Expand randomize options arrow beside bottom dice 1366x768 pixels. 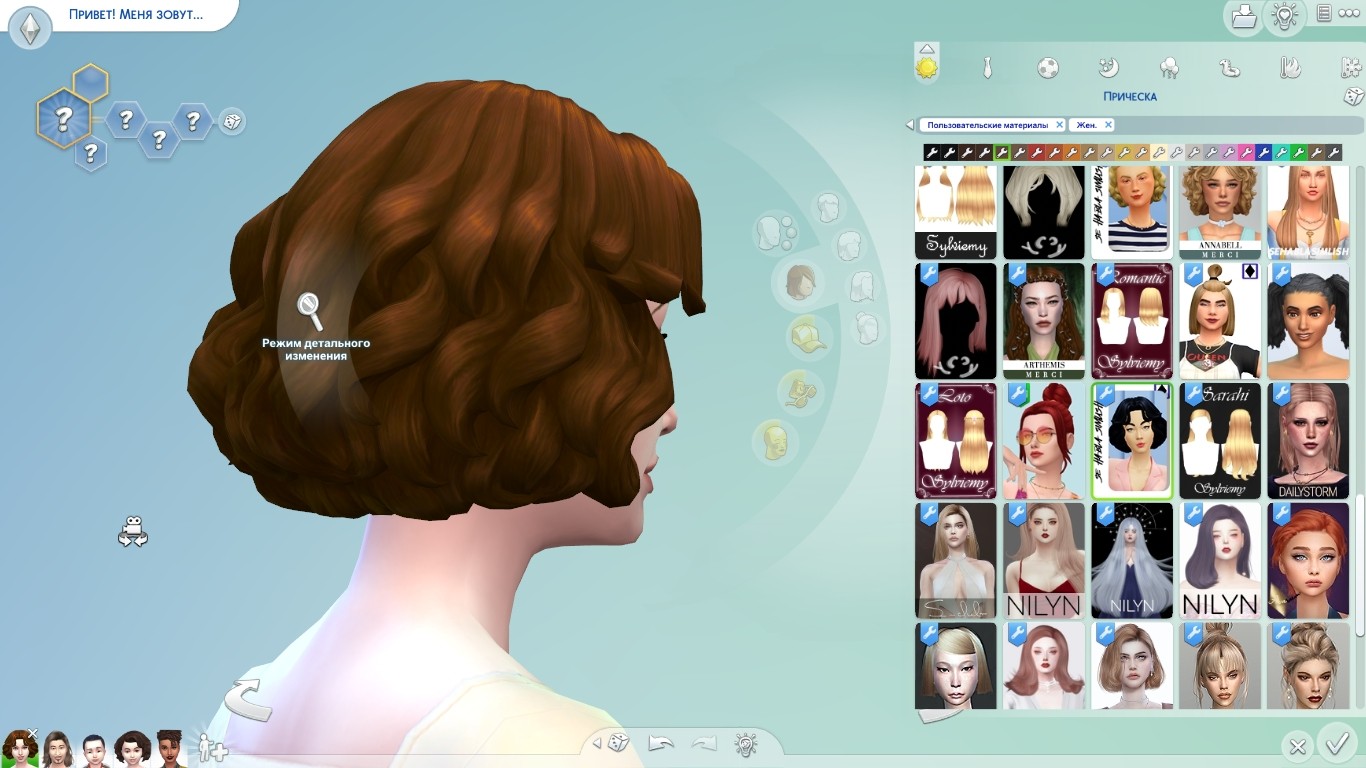597,743
